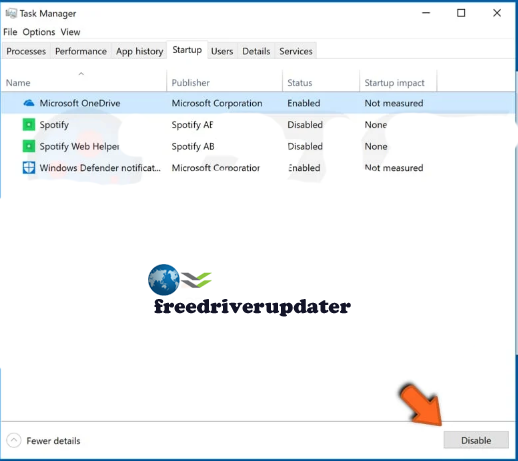Close the Task Manager window
The width and height of the screenshot is (518, 461).
[497, 13]
